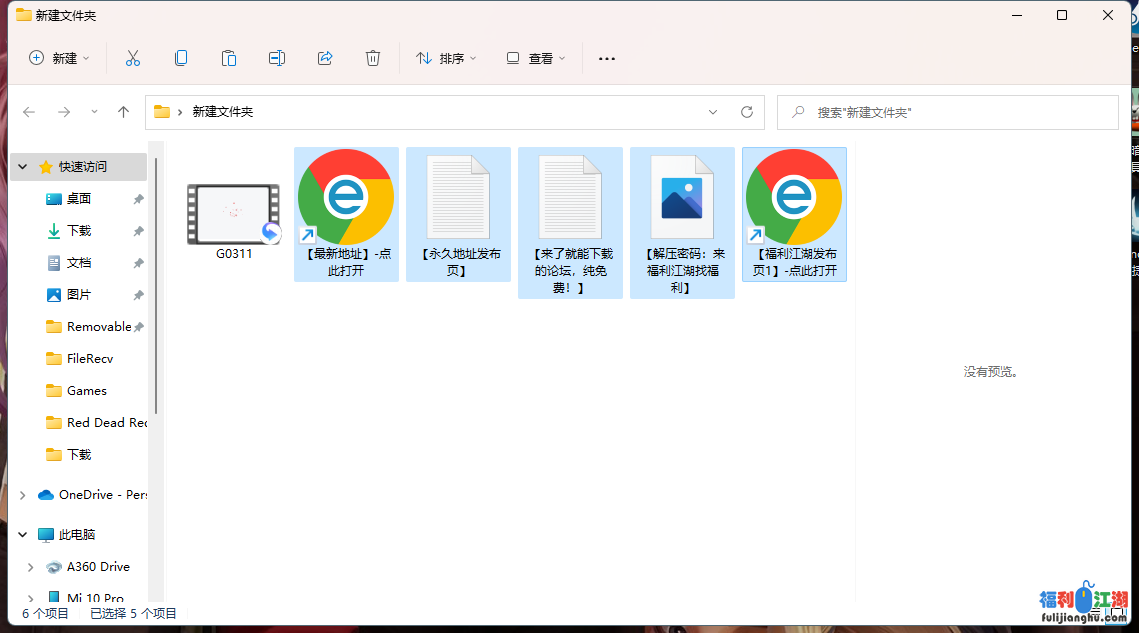
Task: Open the 新建 dropdown menu
Action: click(x=60, y=58)
